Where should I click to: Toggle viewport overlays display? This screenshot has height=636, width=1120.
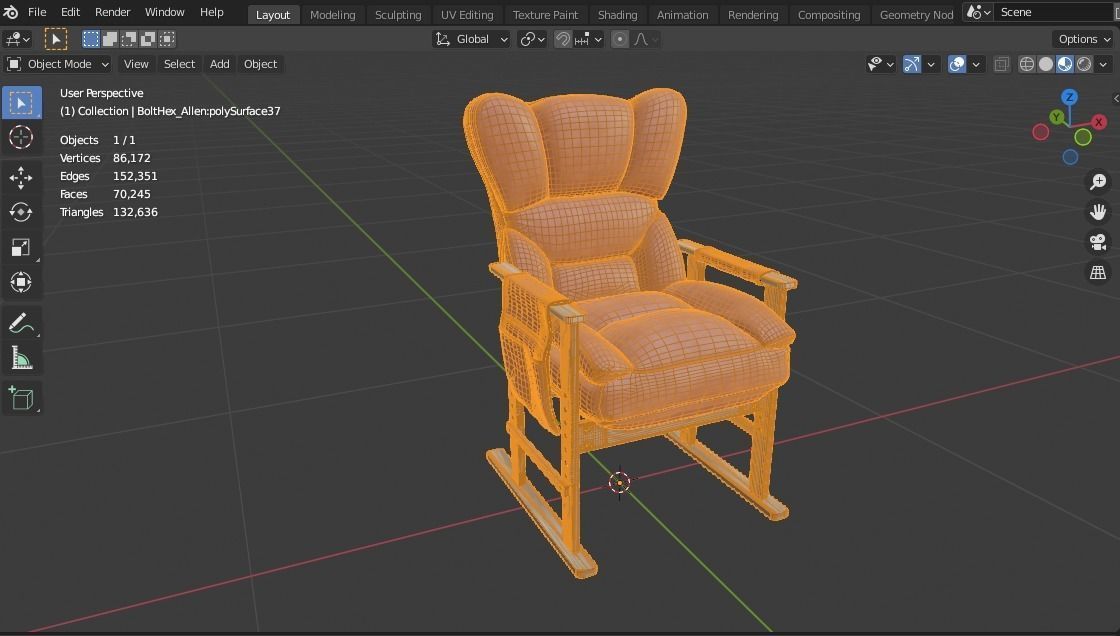pos(956,64)
